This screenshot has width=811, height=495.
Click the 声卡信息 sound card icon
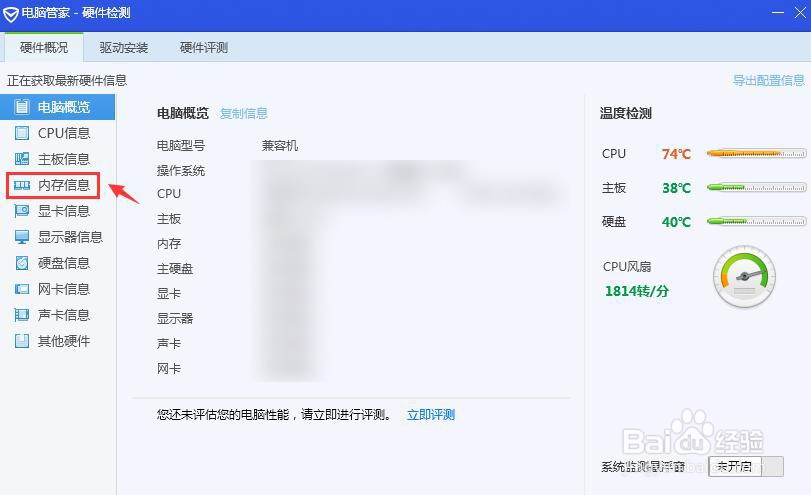22,314
